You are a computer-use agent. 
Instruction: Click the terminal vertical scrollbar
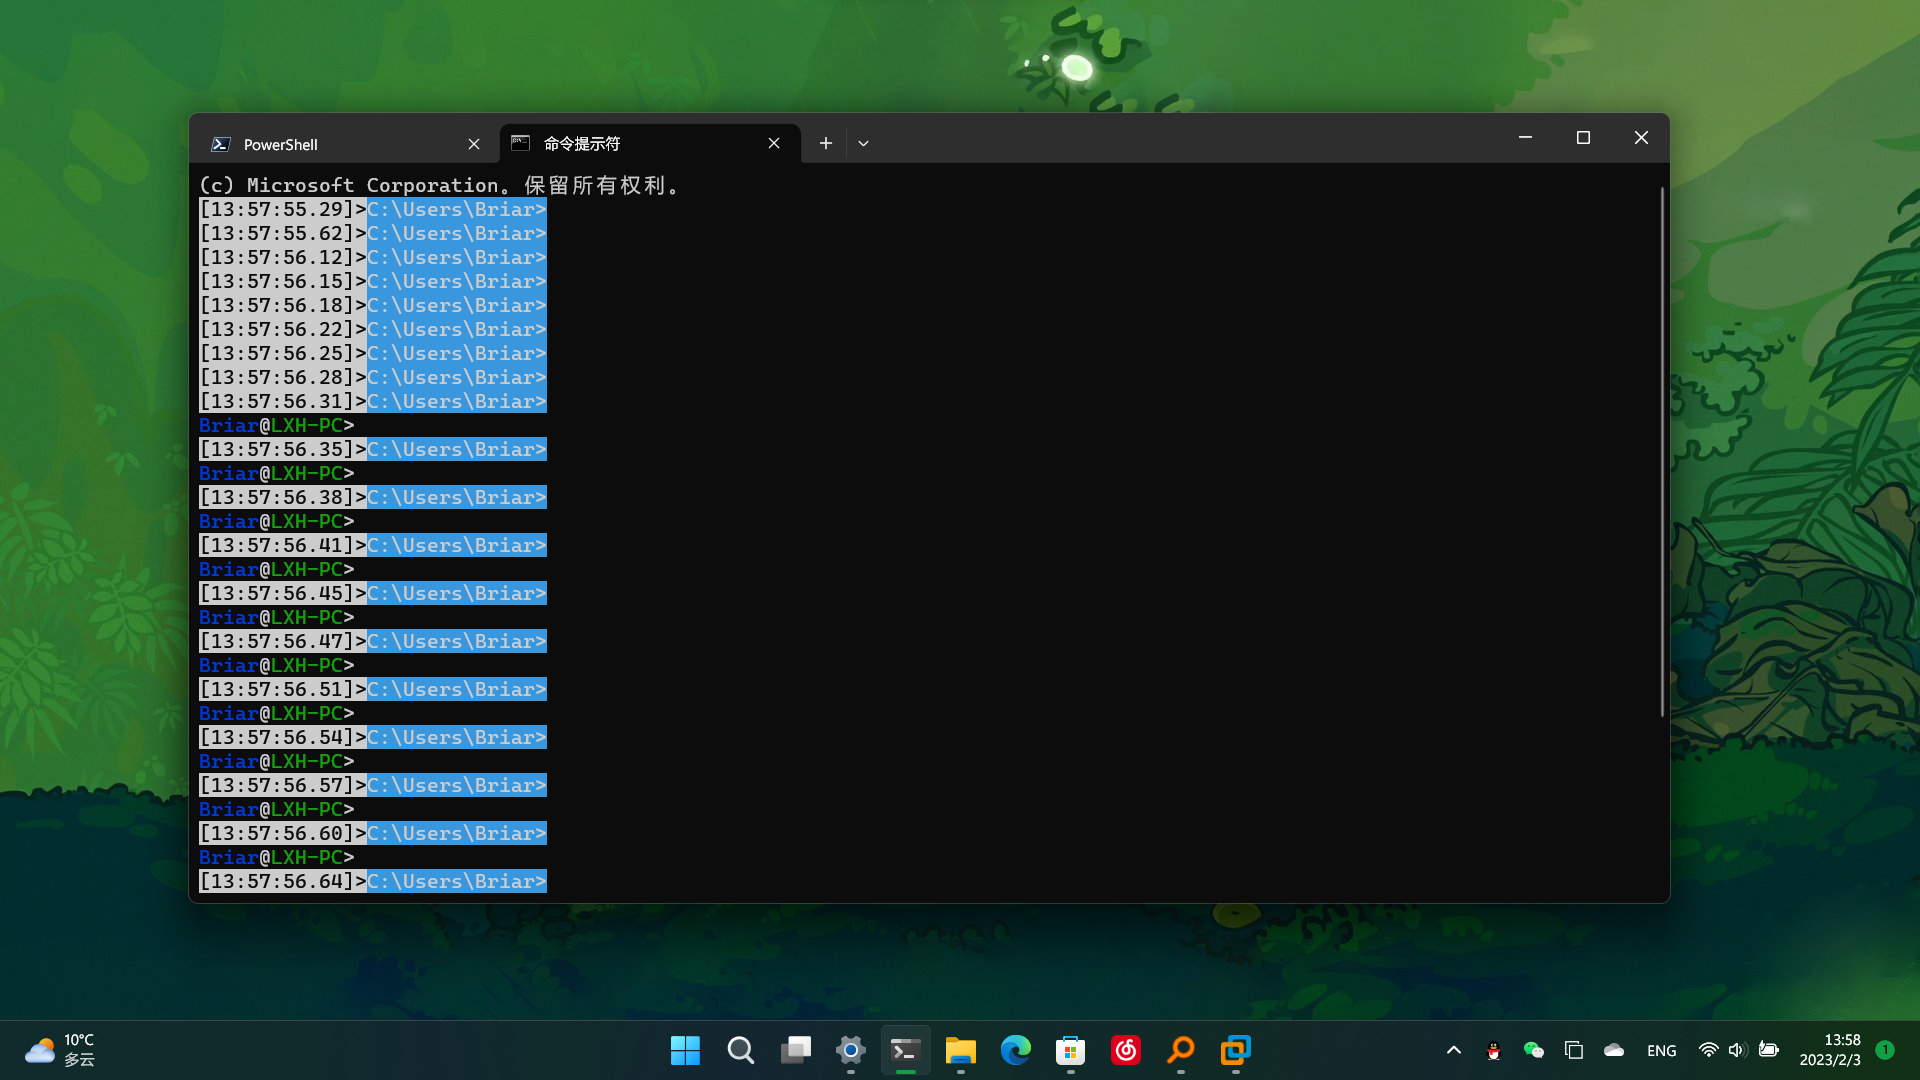1662,450
